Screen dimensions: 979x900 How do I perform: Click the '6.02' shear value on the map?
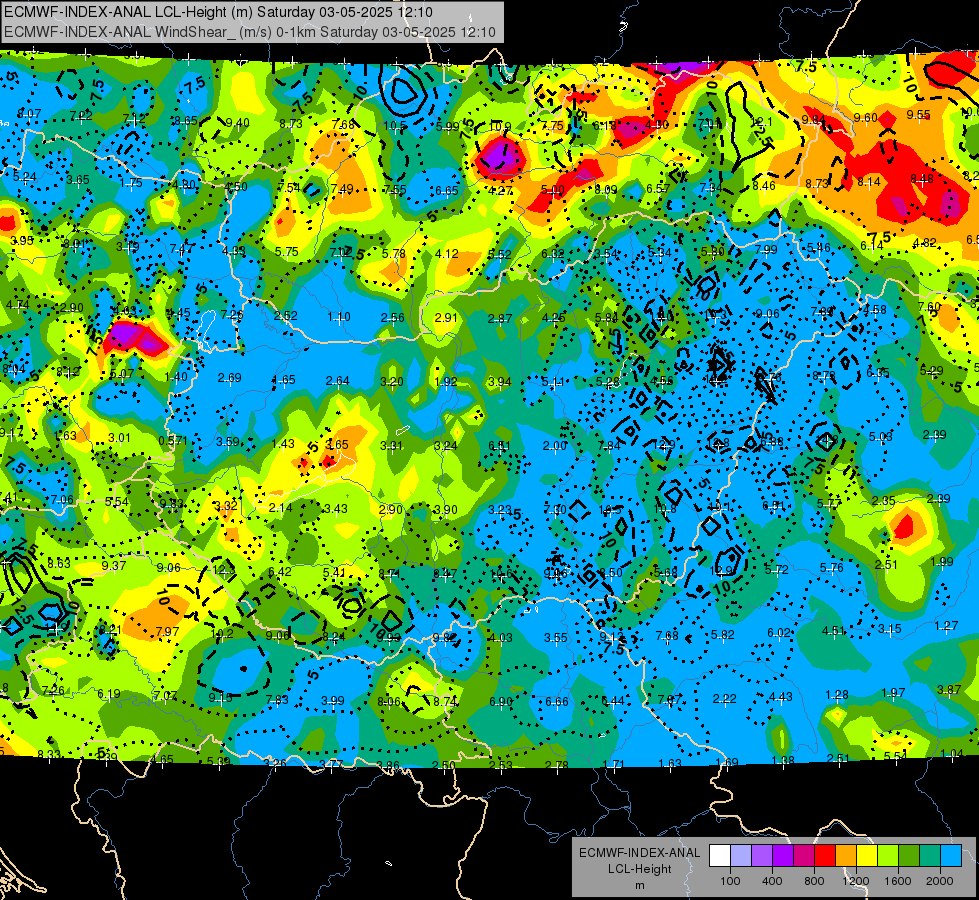pyautogui.click(x=779, y=633)
